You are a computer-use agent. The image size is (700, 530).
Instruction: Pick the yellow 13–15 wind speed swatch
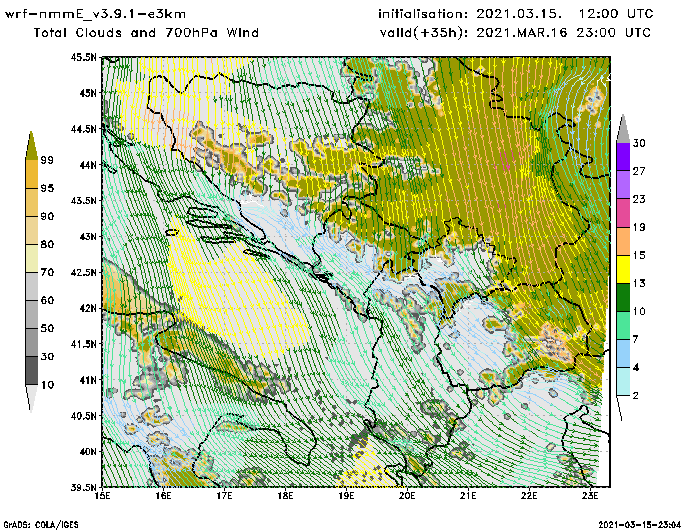623,269
